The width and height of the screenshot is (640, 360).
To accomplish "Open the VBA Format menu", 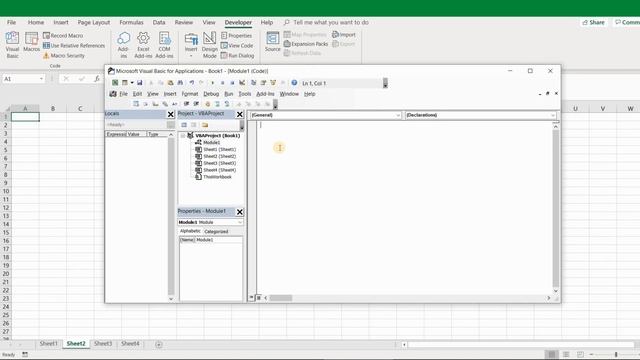I will (190, 94).
